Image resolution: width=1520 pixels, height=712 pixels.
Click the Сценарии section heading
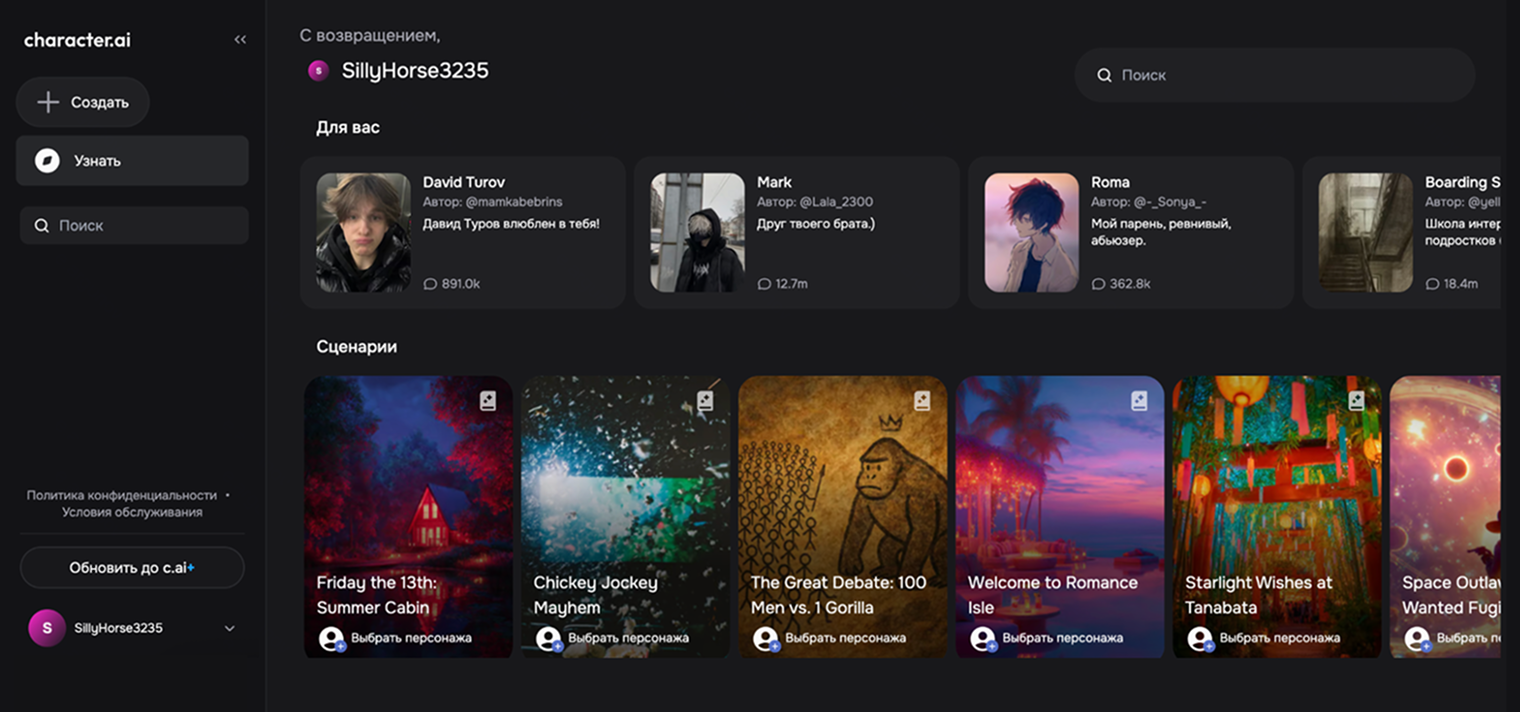(x=357, y=347)
